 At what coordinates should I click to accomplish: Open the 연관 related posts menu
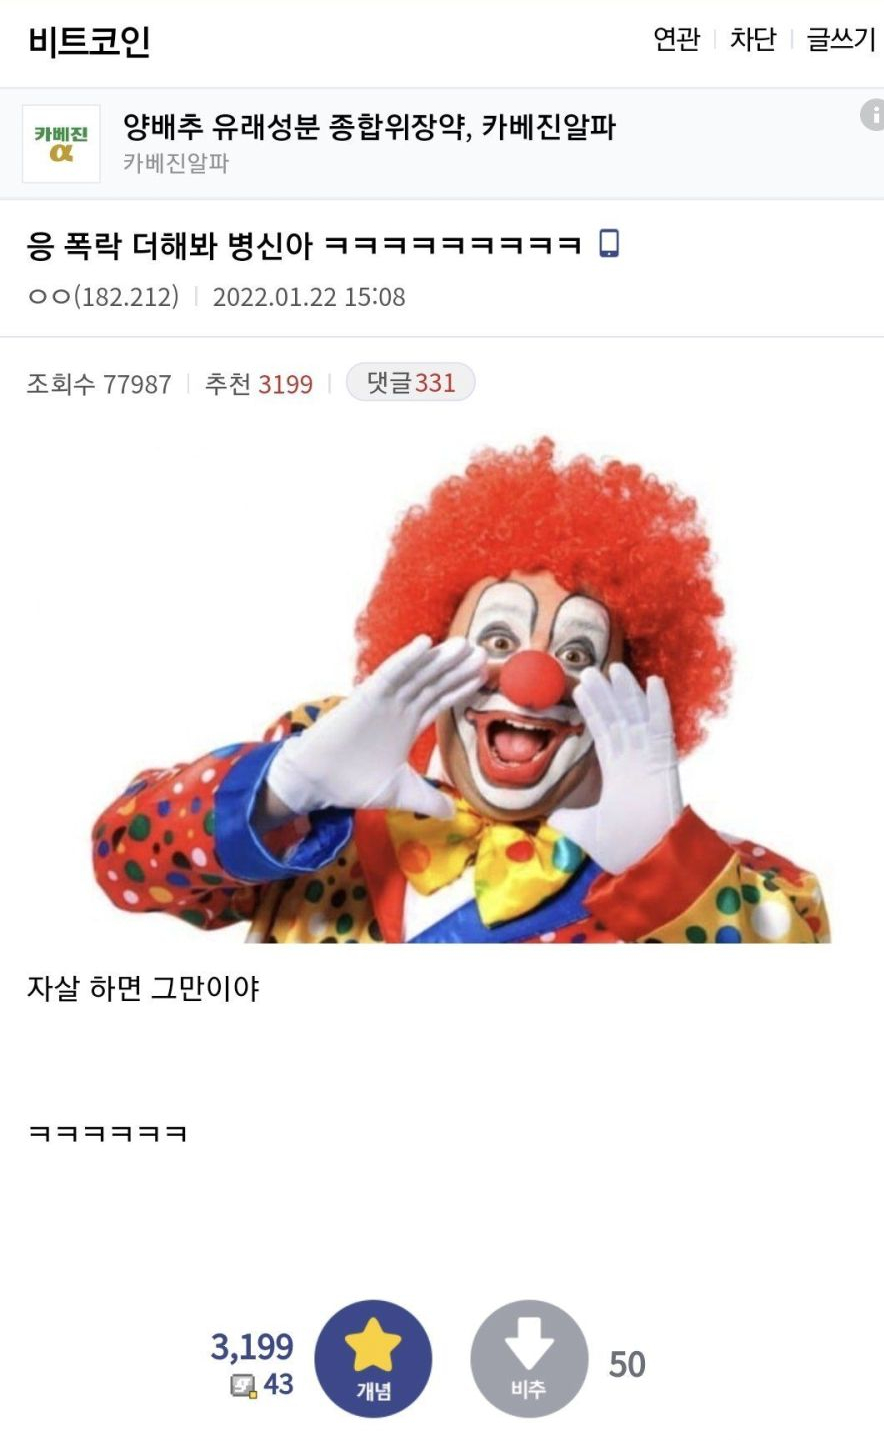click(676, 39)
